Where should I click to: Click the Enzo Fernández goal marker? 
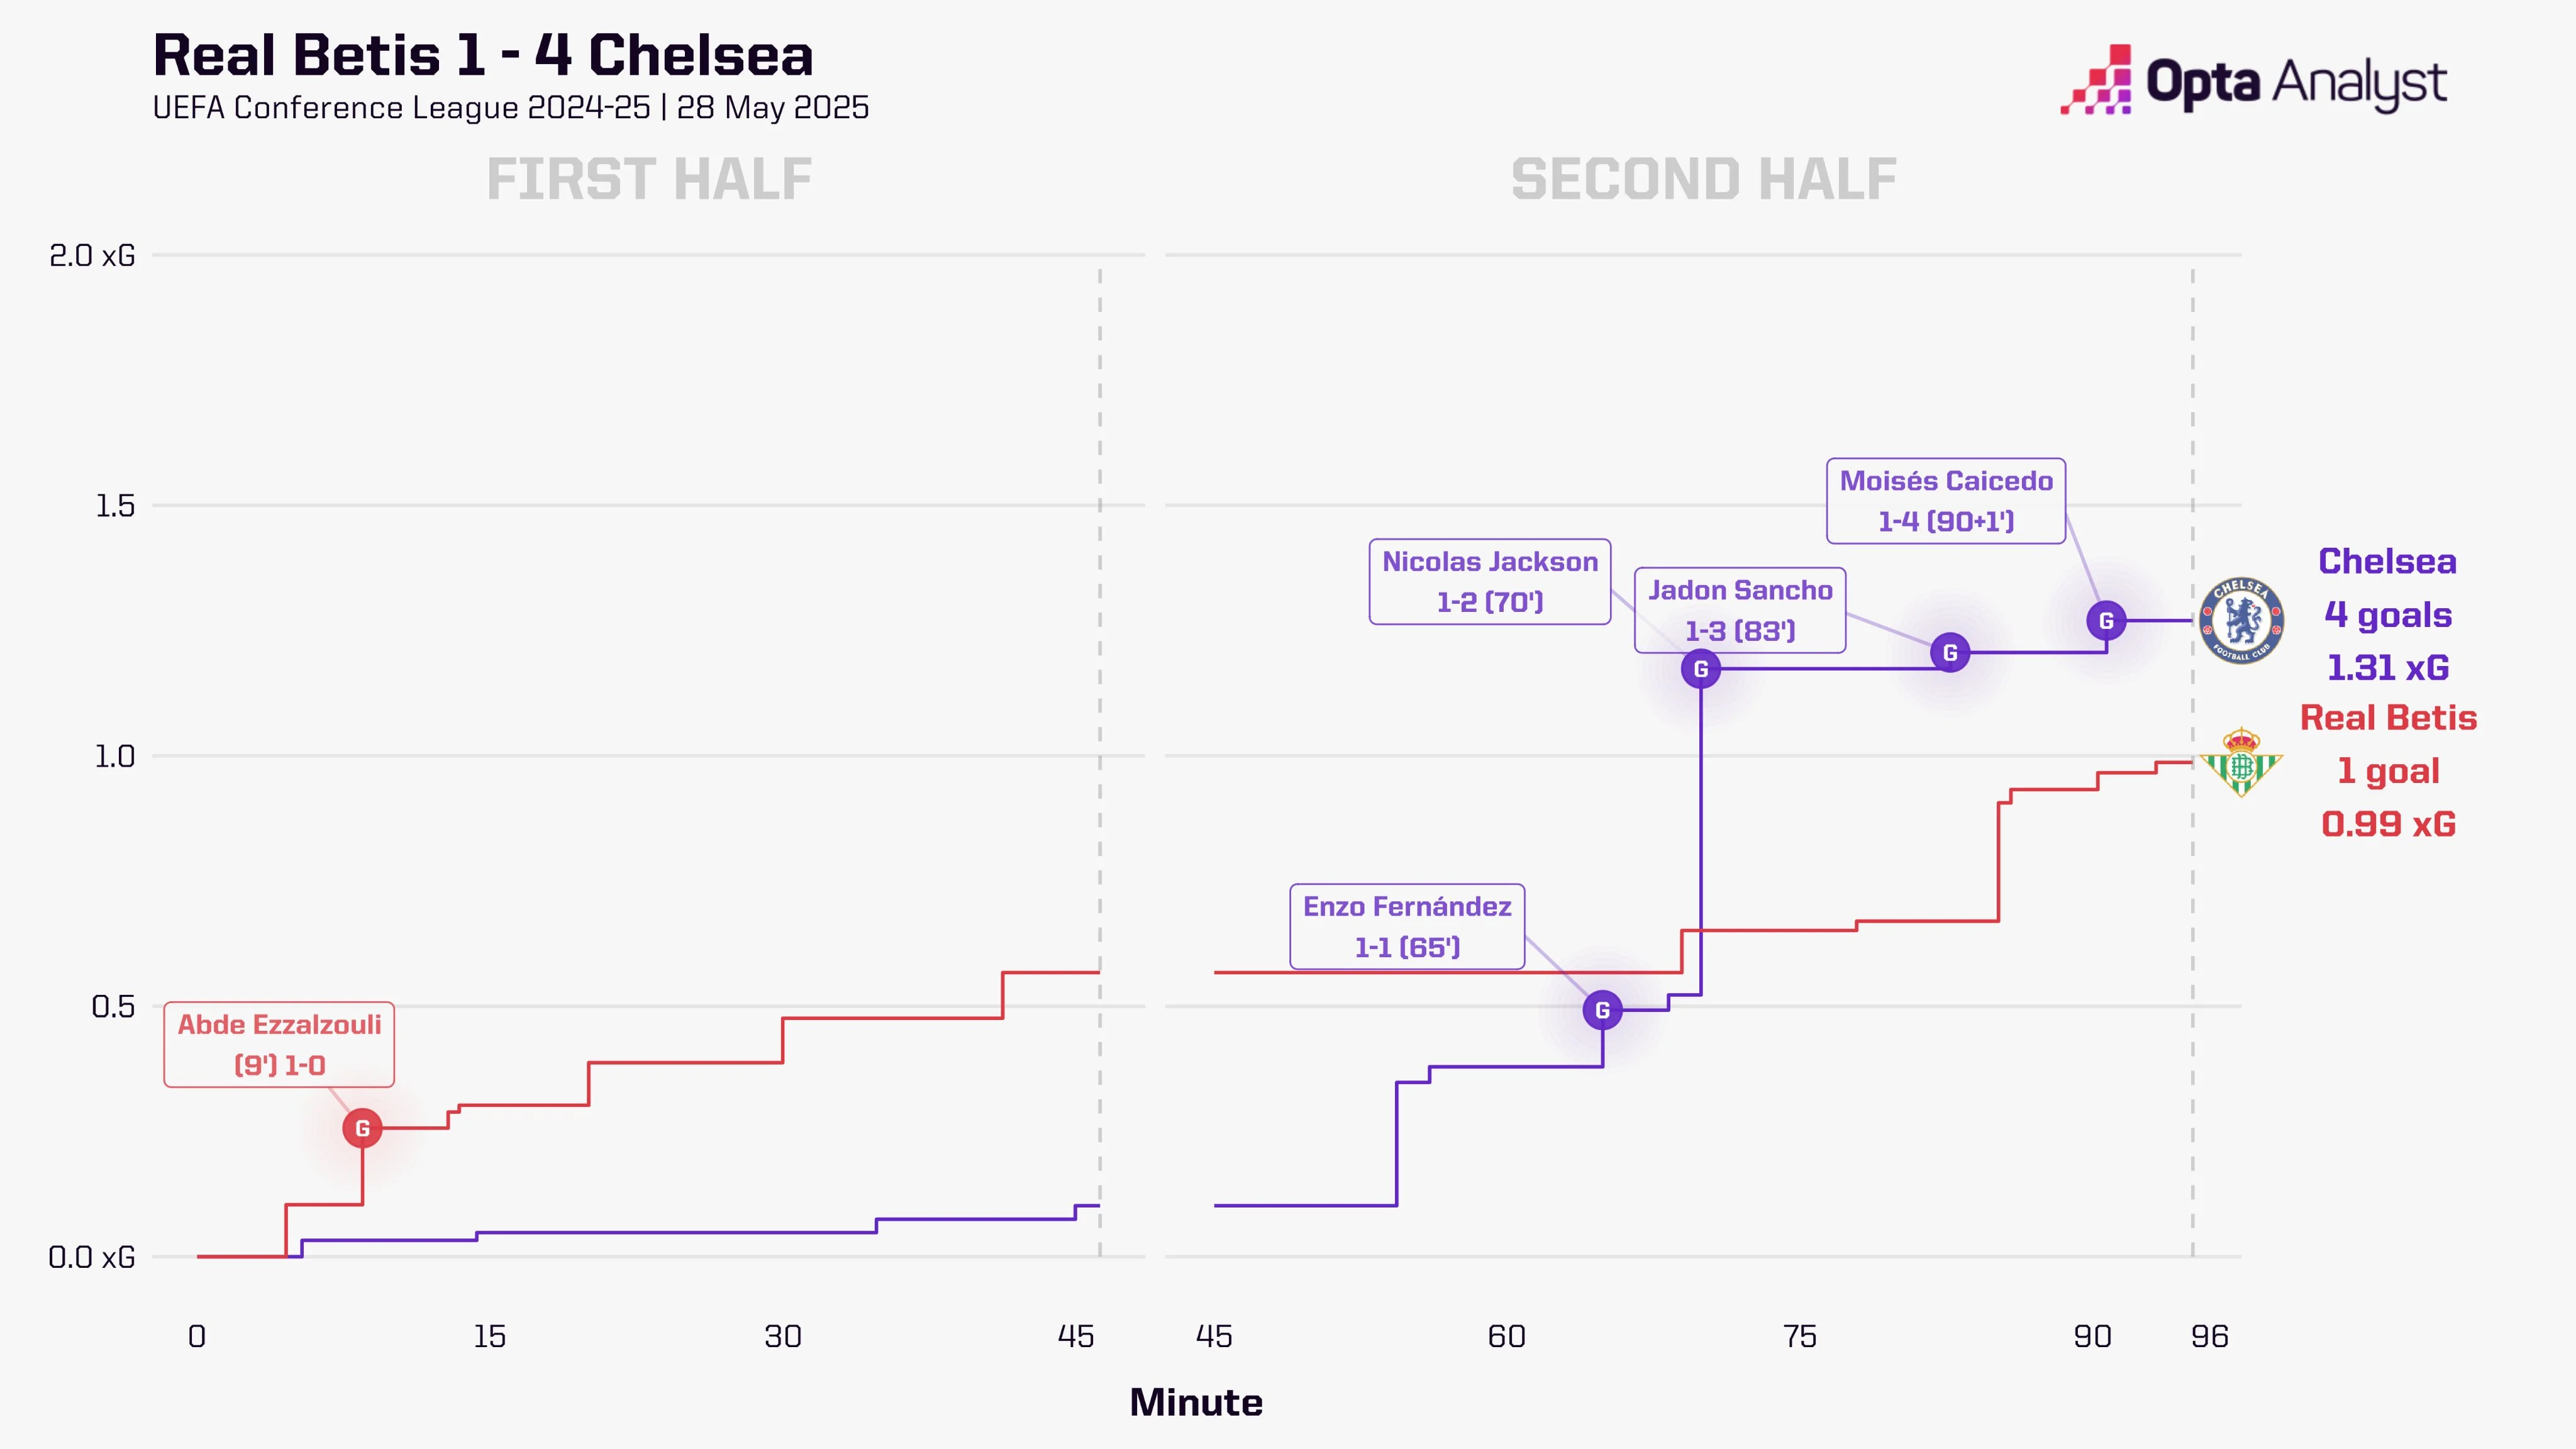[1602, 1010]
